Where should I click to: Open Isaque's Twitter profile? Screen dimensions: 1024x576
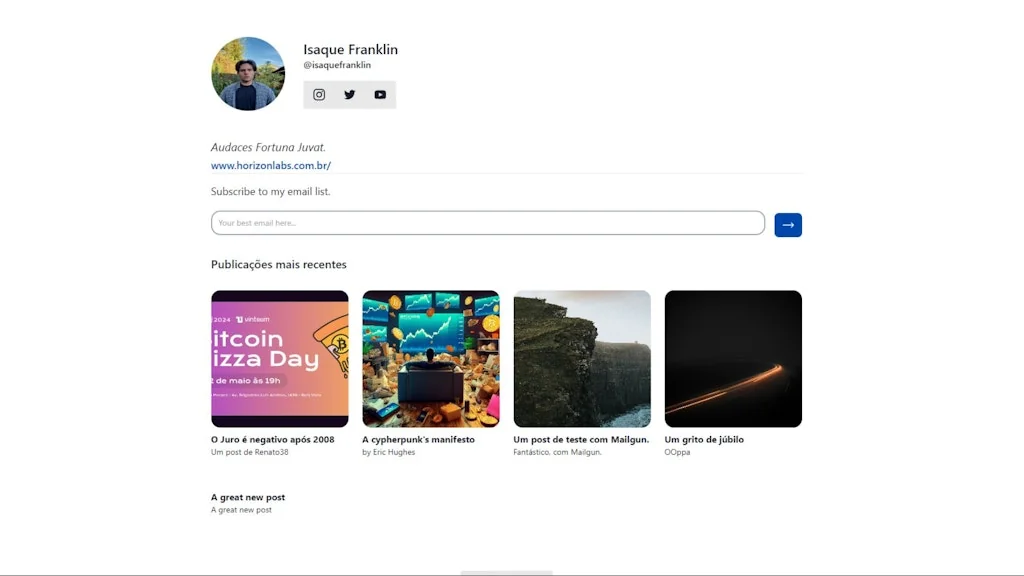(x=349, y=94)
